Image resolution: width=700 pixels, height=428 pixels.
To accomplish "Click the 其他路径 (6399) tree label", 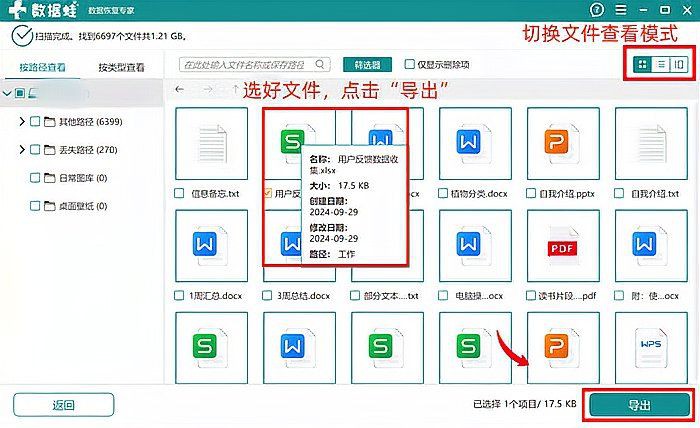I will click(x=91, y=121).
